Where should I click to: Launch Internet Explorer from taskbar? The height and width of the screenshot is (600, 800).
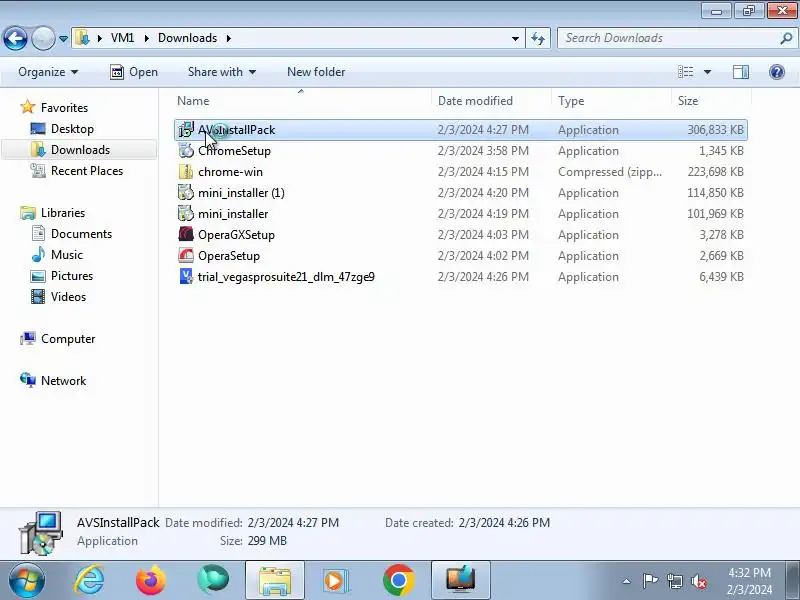coord(89,580)
